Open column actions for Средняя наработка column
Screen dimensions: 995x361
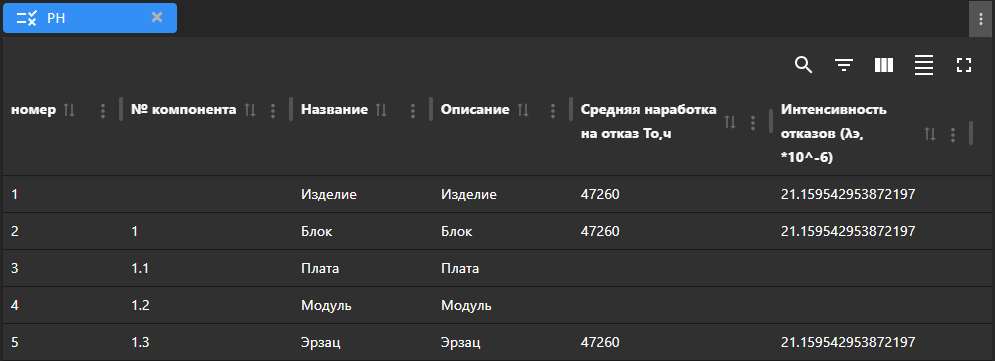(753, 122)
